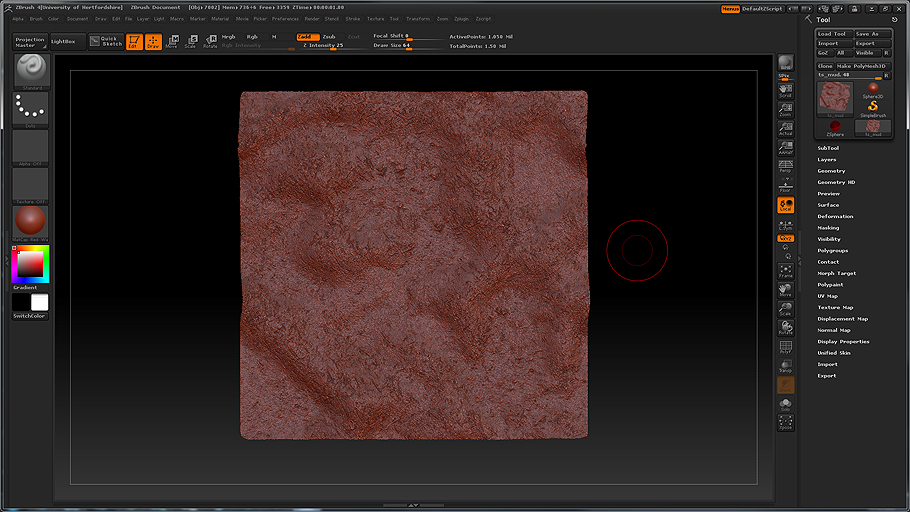Screen dimensions: 910x512
Task: Toggle Local symmetry mode
Action: (785, 205)
